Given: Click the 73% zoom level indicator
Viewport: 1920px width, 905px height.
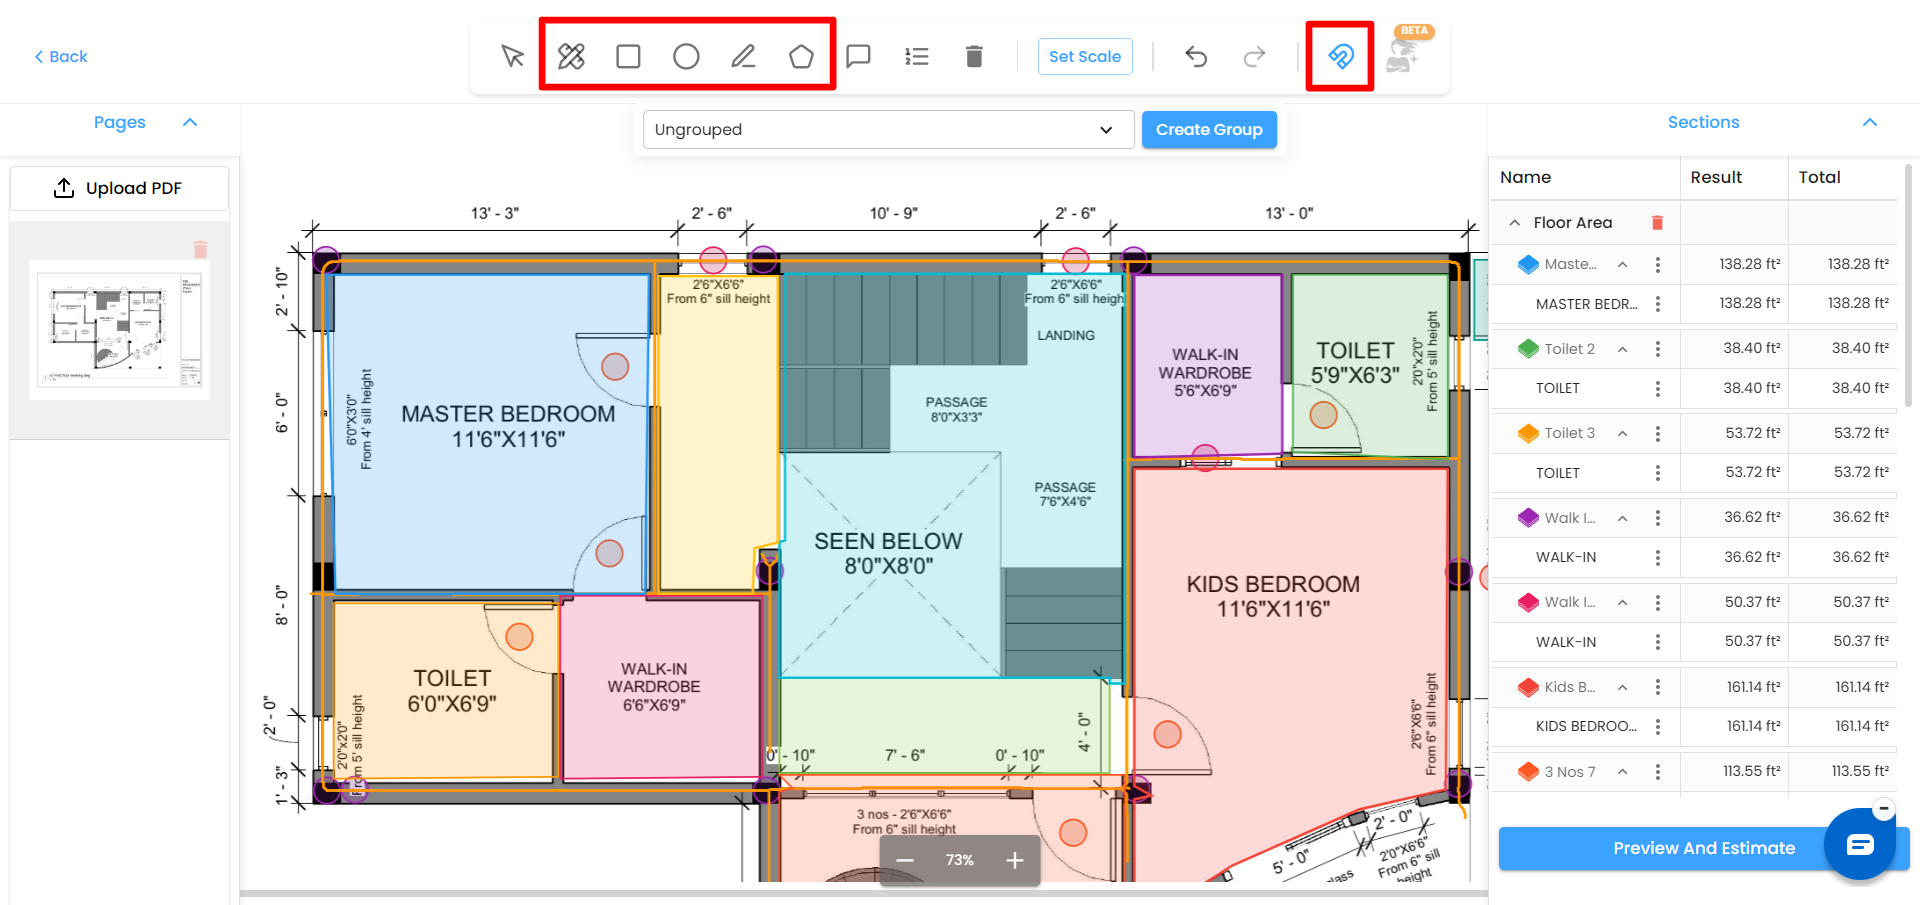Looking at the screenshot, I should point(960,860).
